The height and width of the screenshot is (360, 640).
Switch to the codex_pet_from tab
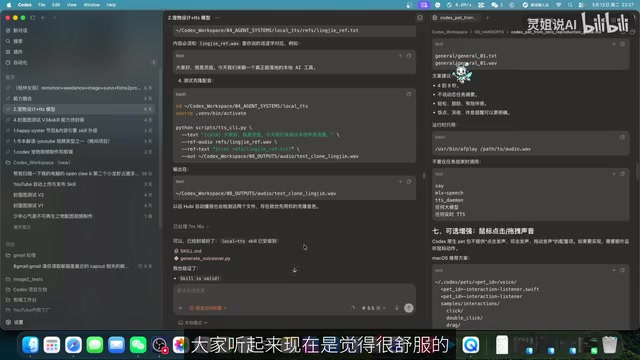coord(456,18)
